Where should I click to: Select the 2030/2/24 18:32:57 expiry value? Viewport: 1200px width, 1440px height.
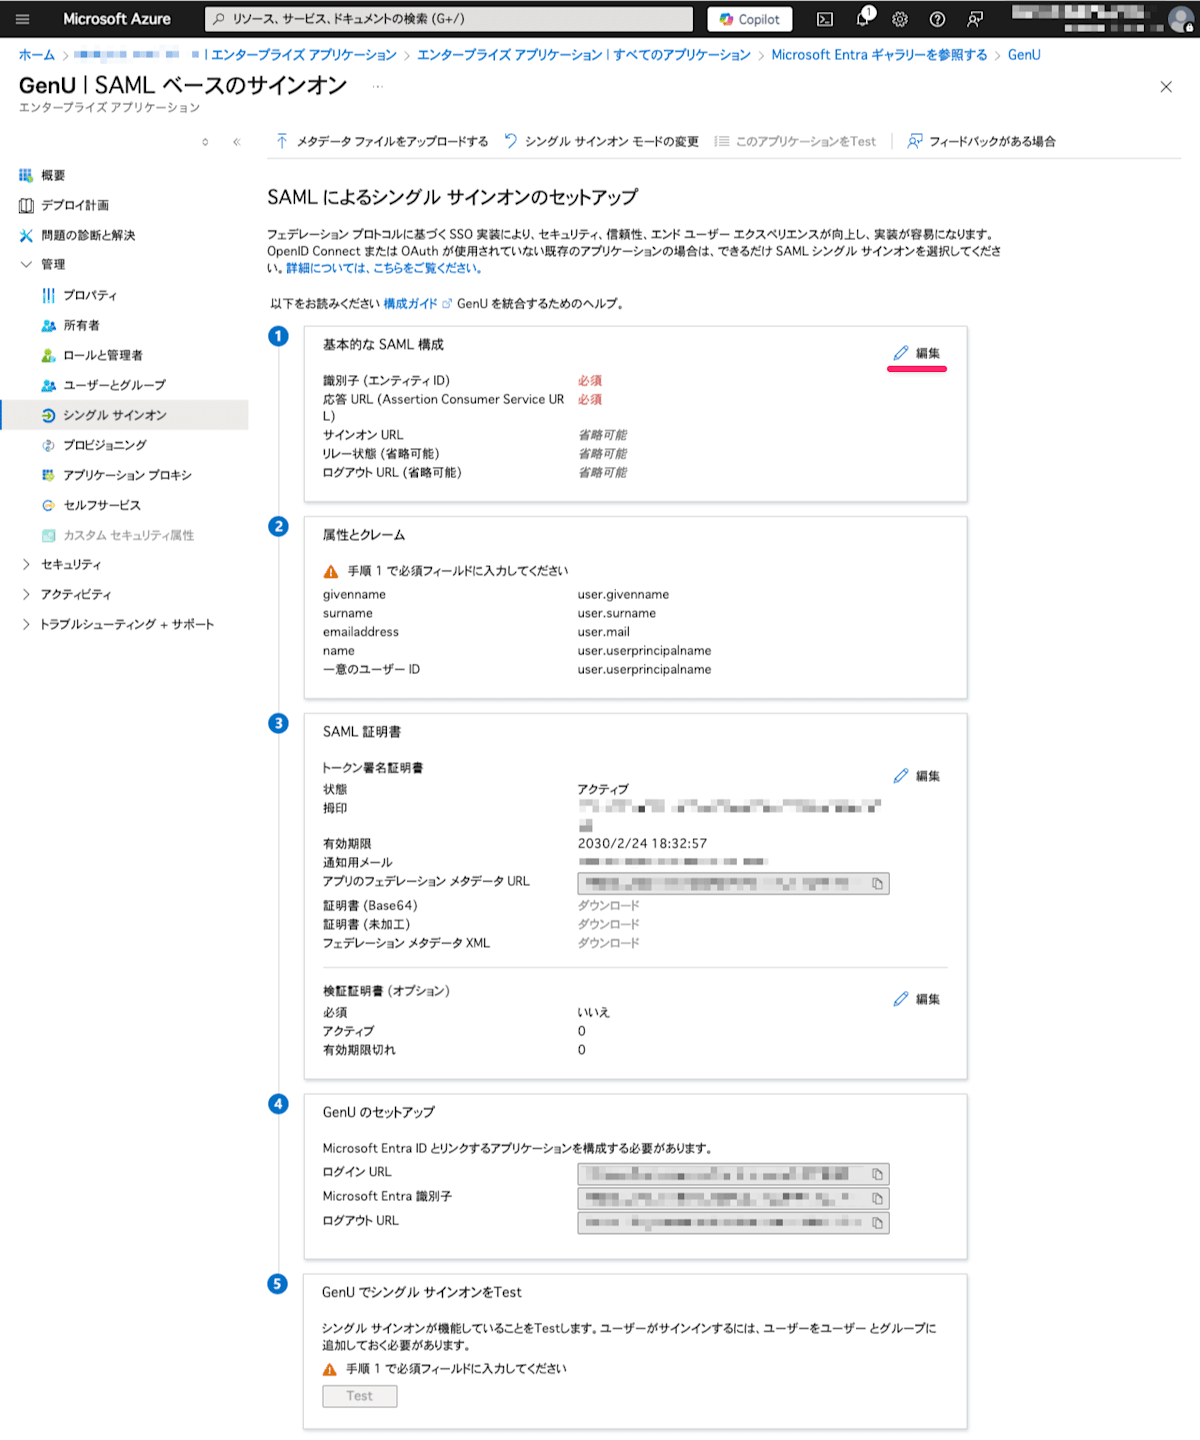(642, 843)
